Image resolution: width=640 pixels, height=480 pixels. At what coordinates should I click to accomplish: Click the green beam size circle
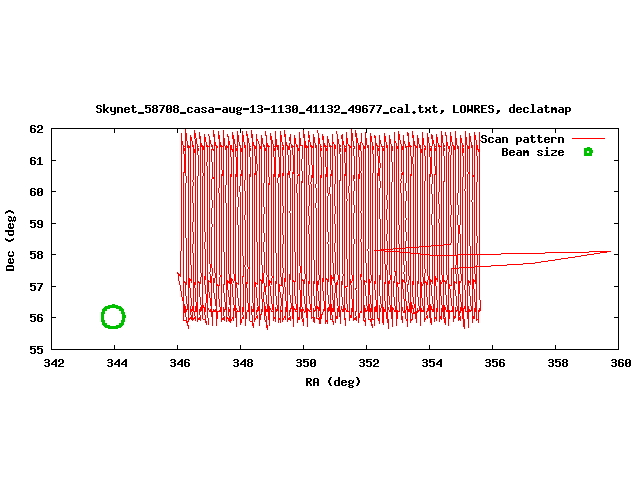(113, 316)
